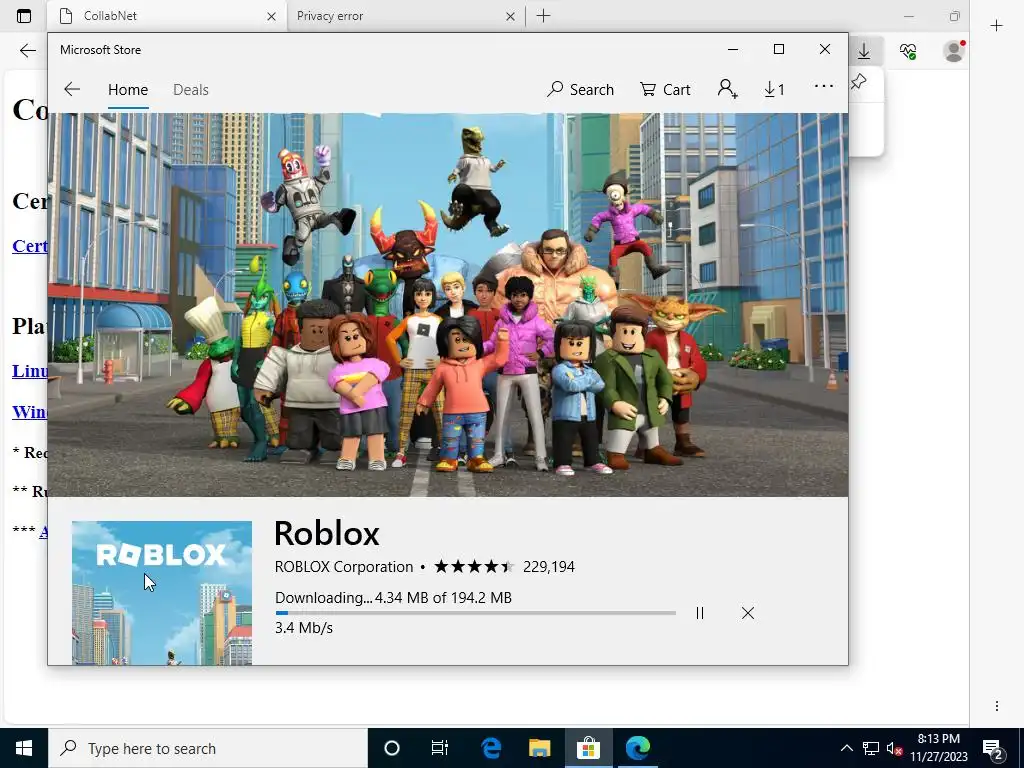Viewport: 1024px width, 768px height.
Task: Select the Privacy error browser tab
Action: 405,16
